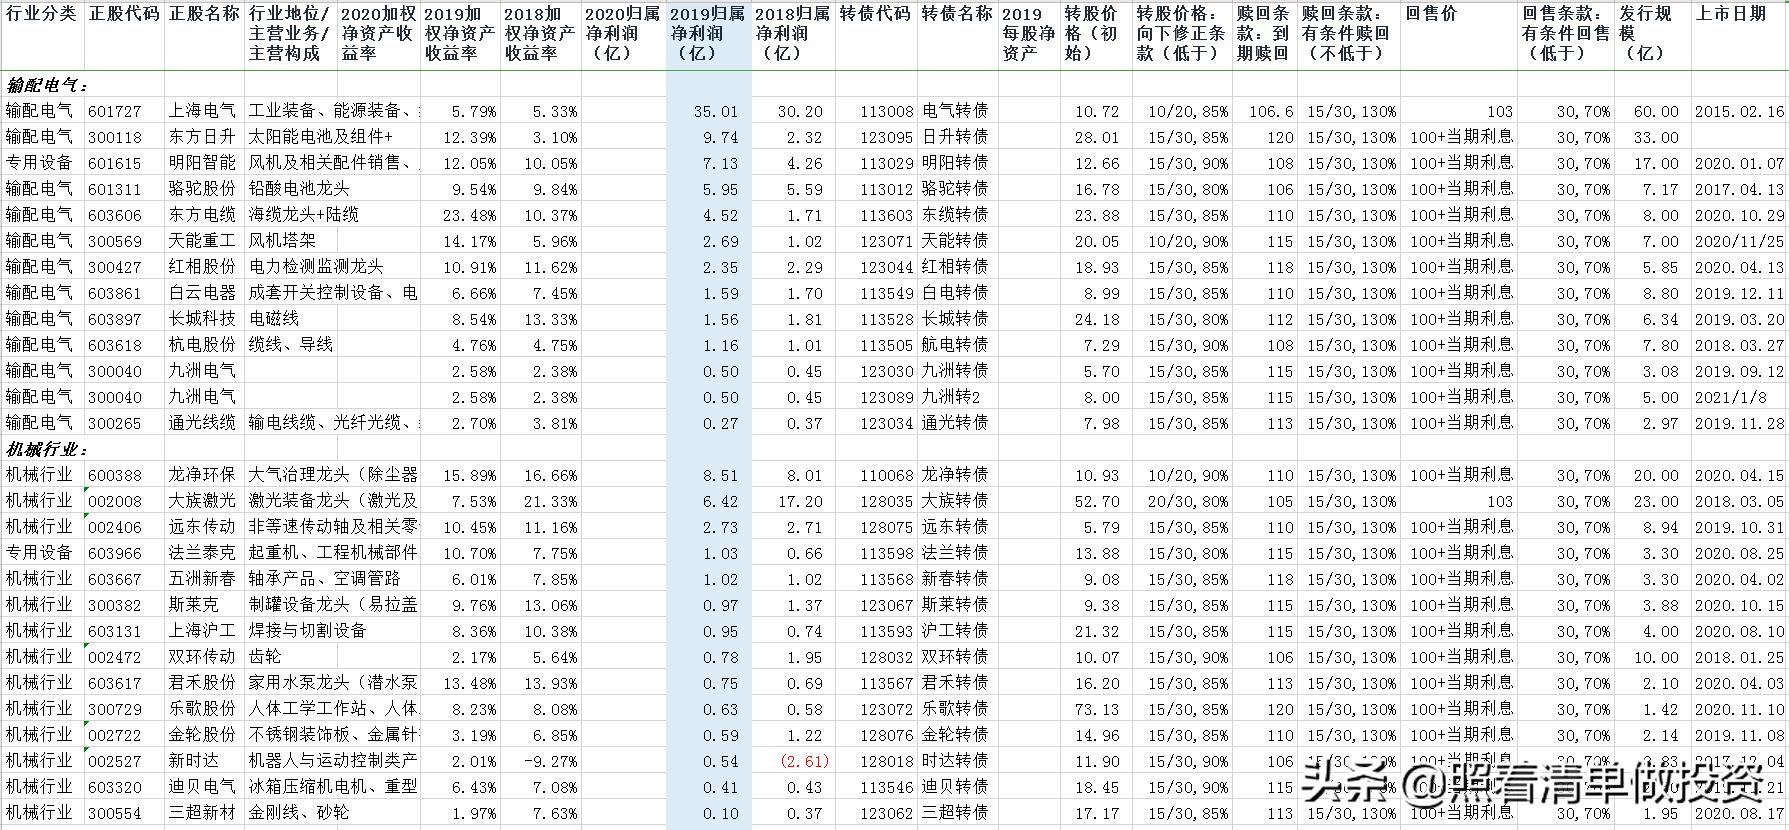The image size is (1789, 830).
Task: Click the 齿轮 business description cell
Action: tap(265, 657)
